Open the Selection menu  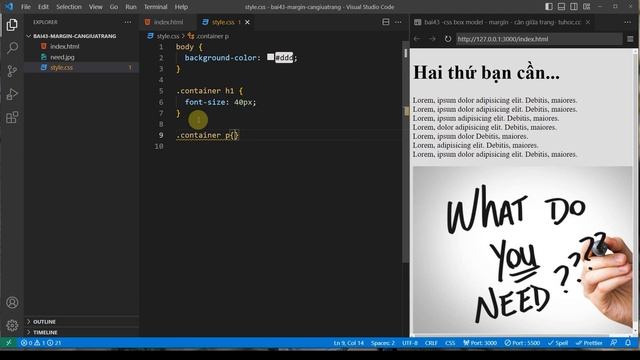(69, 7)
